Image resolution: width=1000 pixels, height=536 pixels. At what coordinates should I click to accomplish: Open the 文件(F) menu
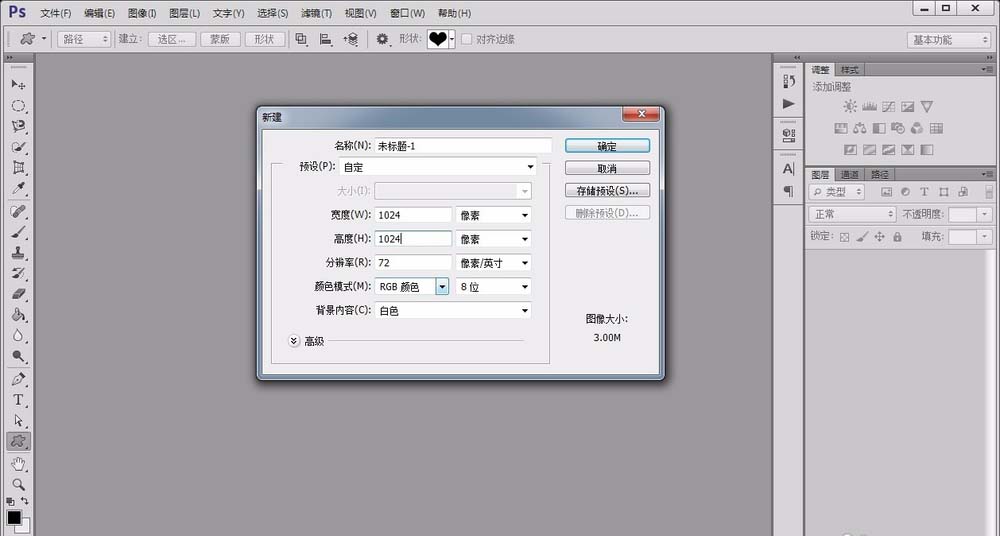[x=55, y=13]
